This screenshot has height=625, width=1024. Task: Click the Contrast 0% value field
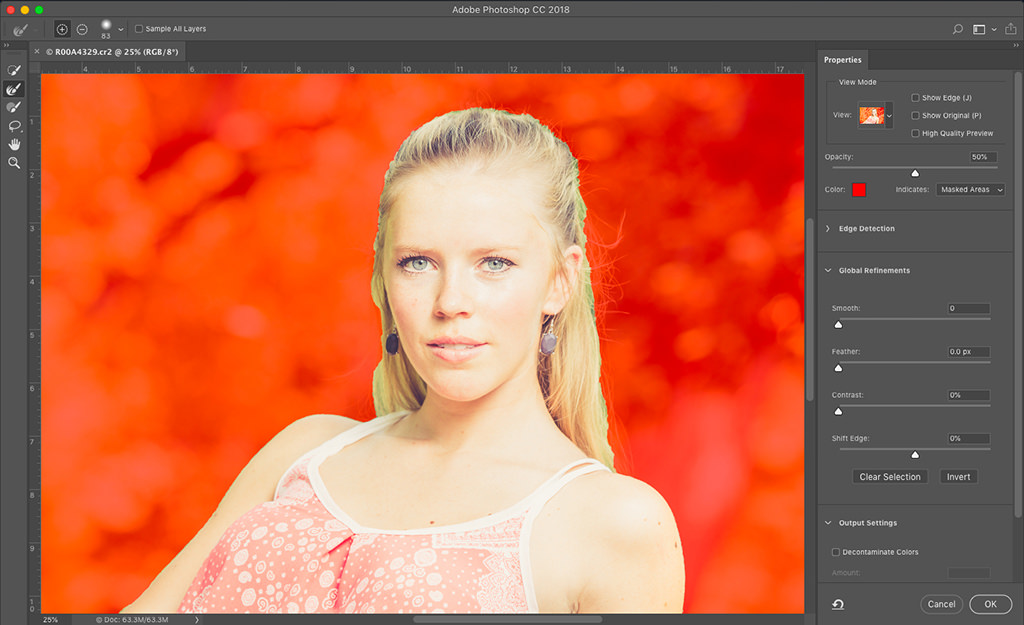coord(968,395)
